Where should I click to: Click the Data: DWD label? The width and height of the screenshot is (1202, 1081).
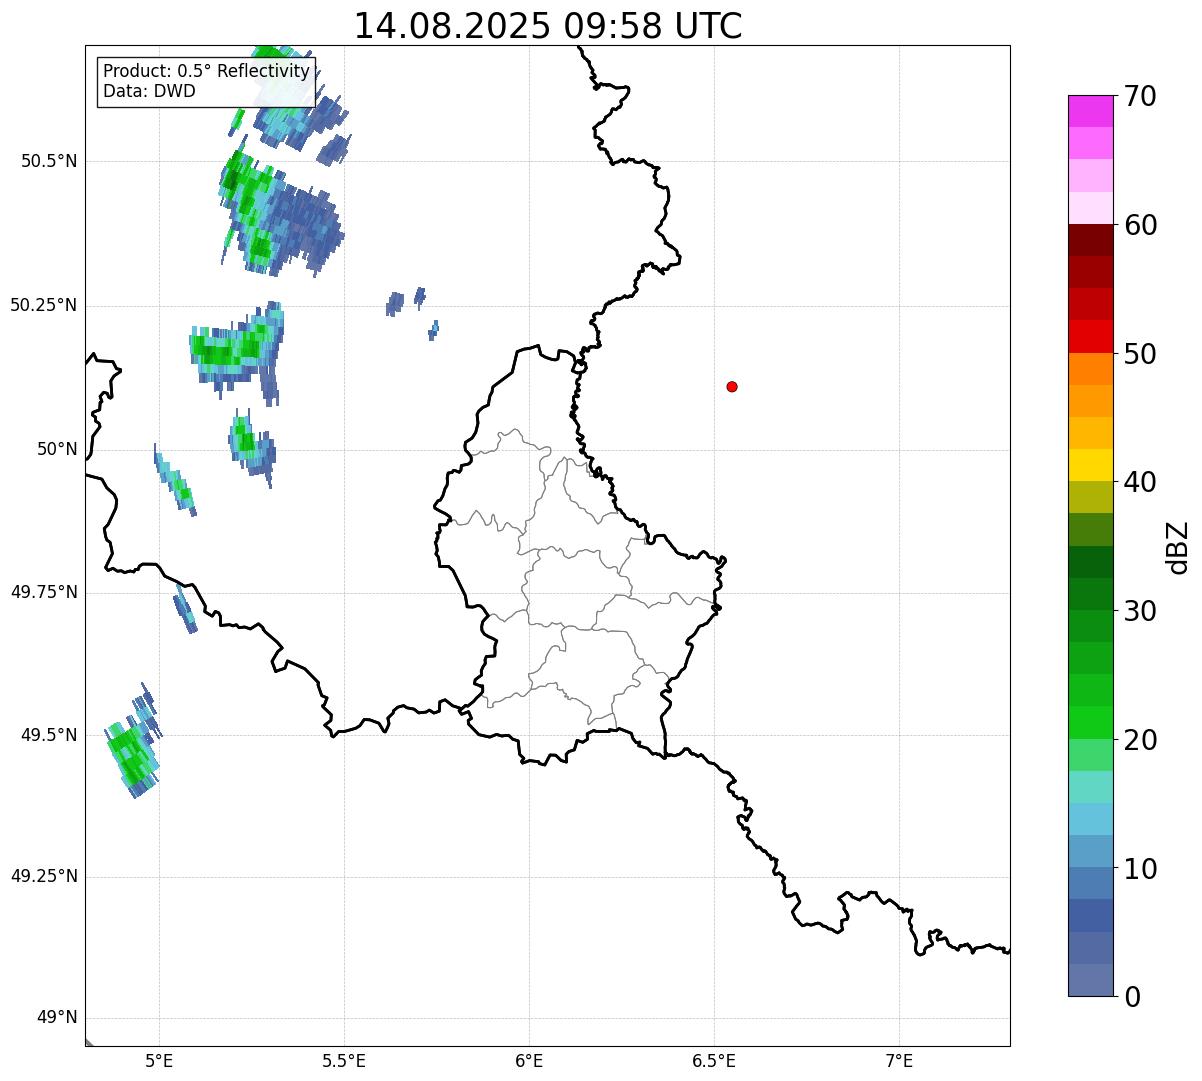149,91
